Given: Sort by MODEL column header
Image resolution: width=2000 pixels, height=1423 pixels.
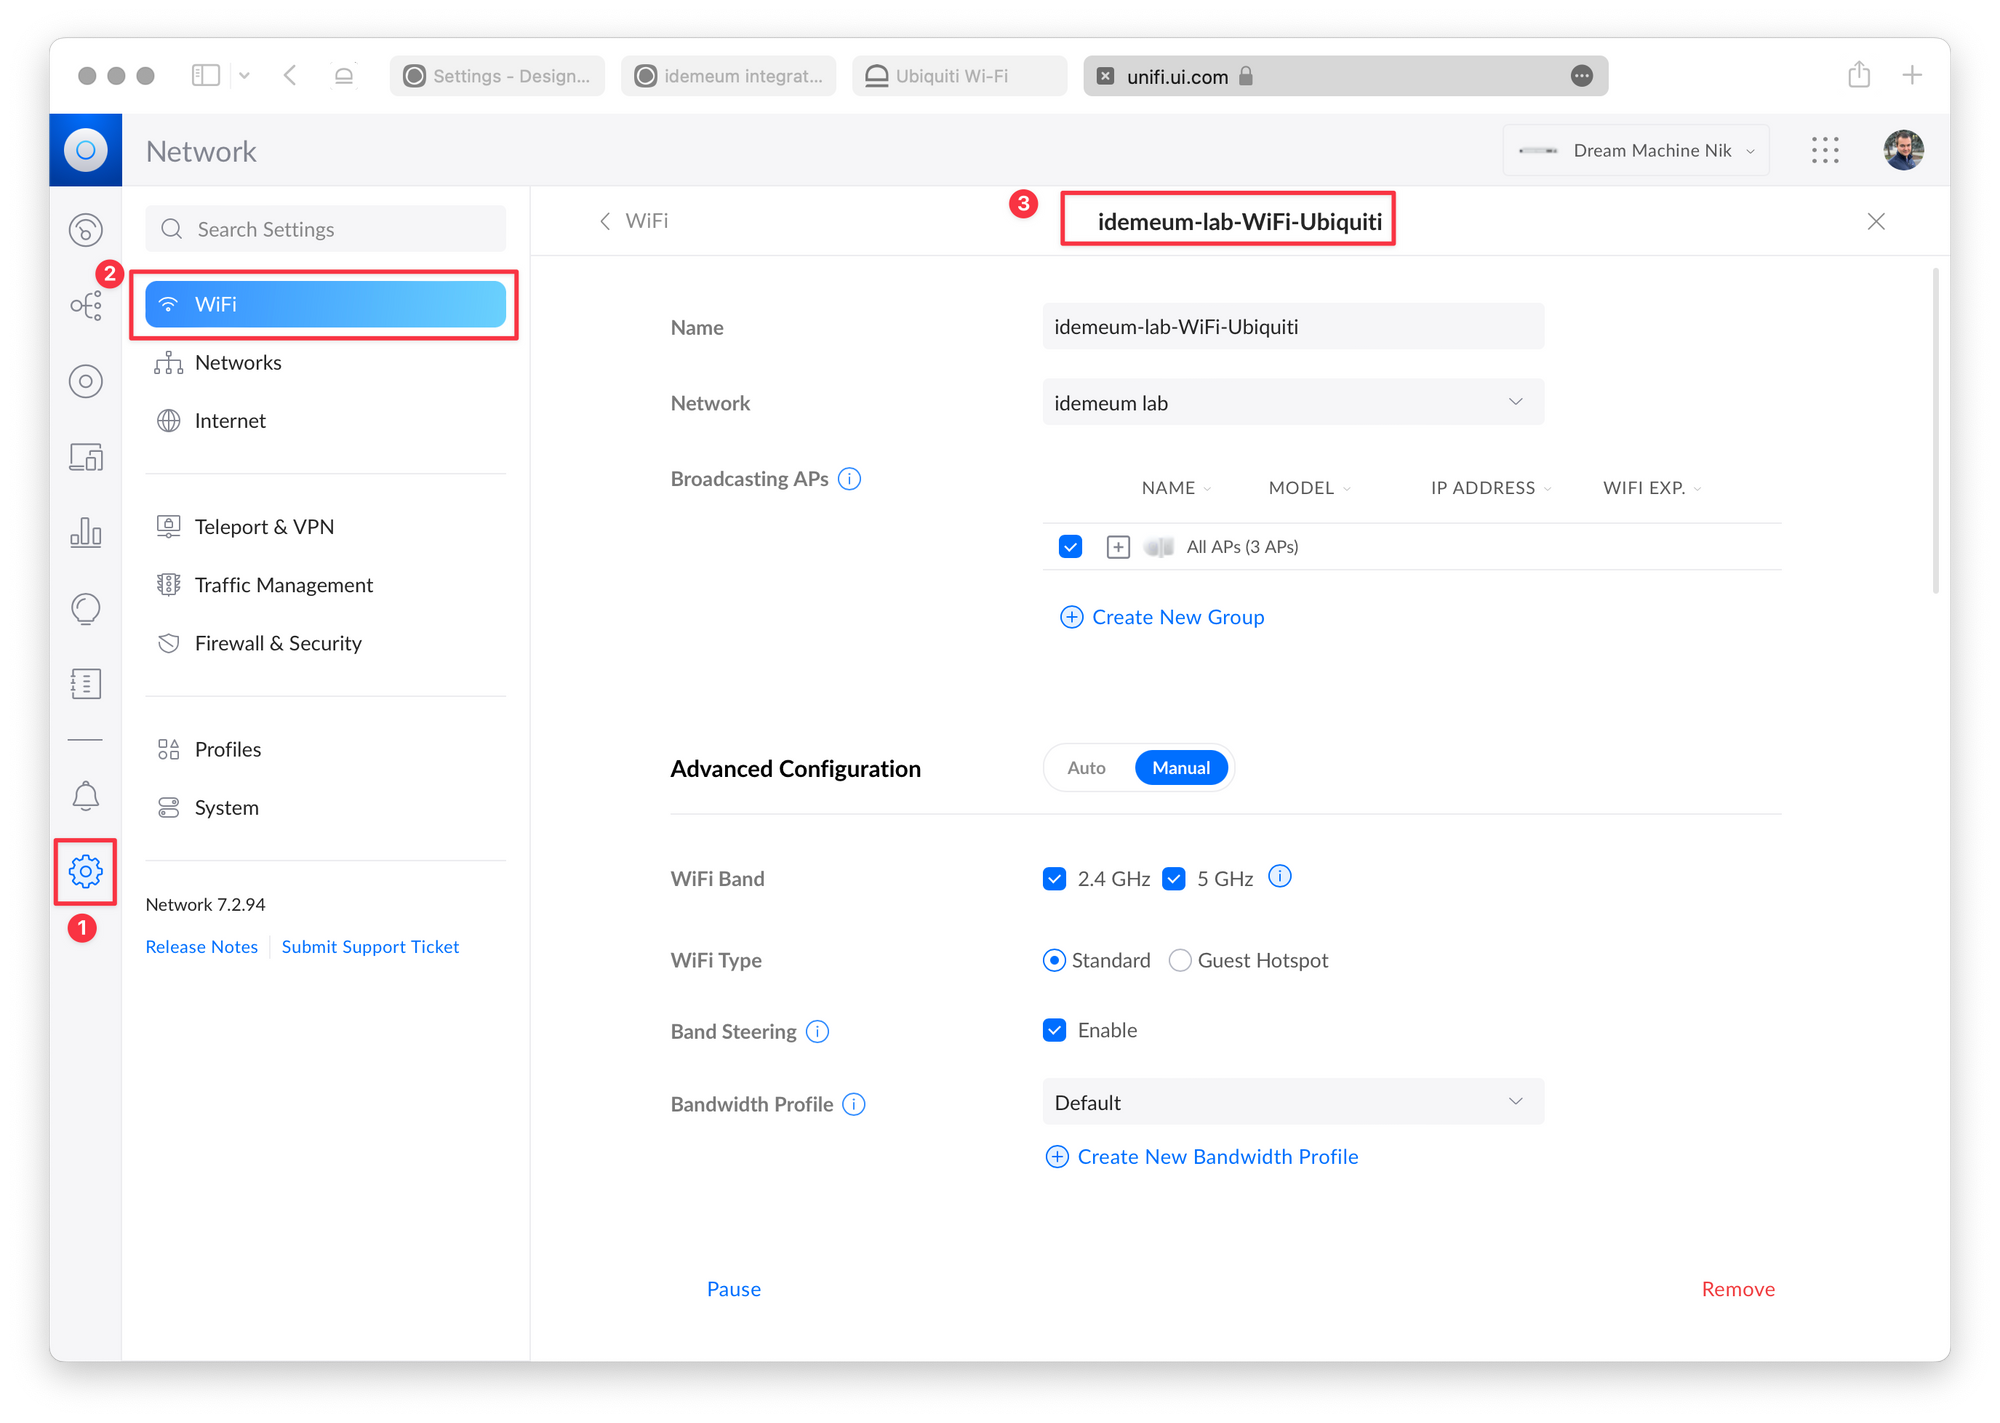Looking at the screenshot, I should tap(1309, 488).
